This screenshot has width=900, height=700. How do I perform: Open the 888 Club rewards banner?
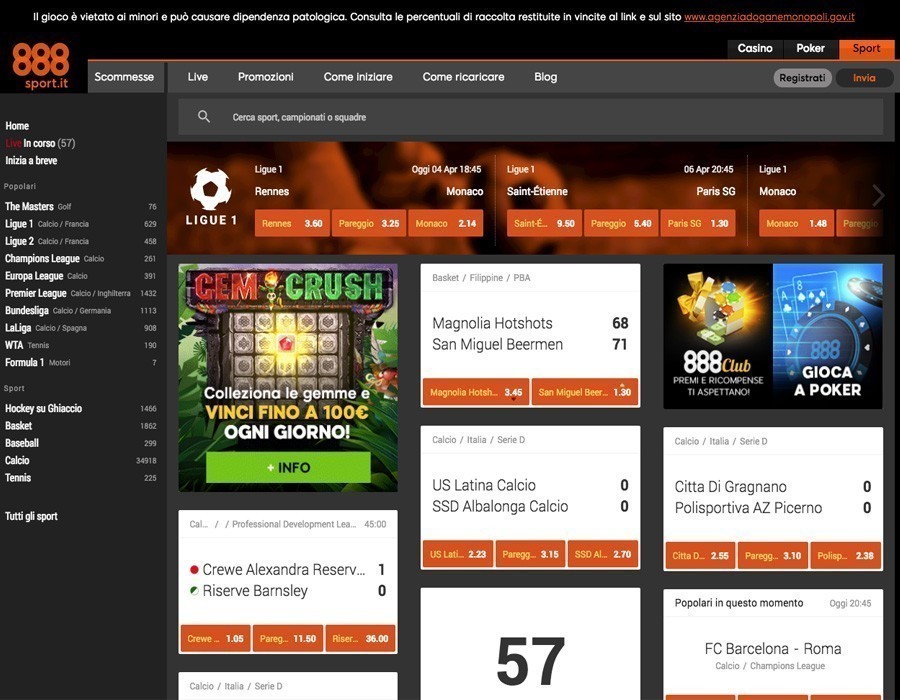718,336
